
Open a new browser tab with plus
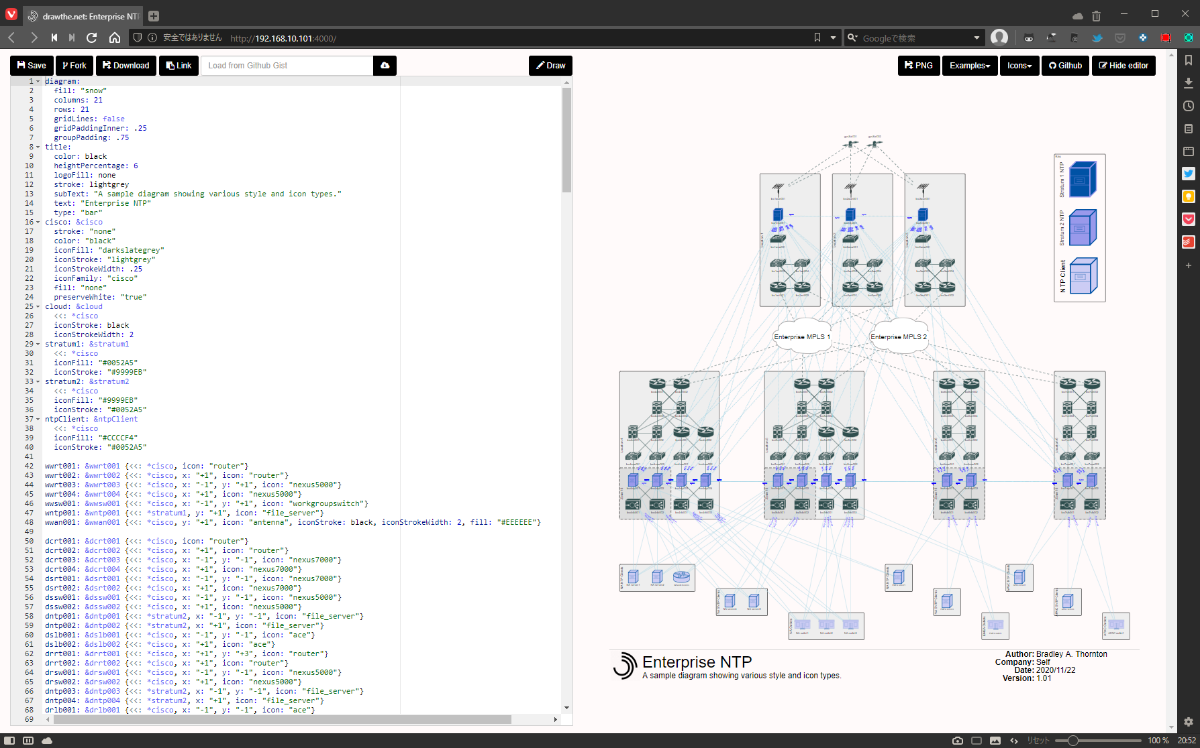click(x=153, y=16)
